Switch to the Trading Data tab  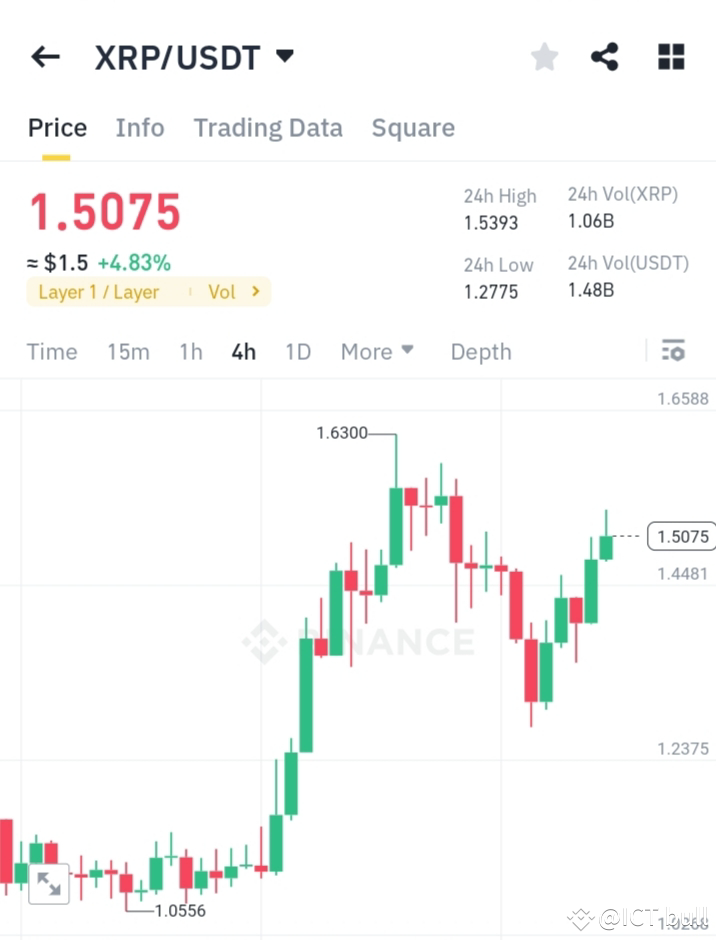(267, 128)
